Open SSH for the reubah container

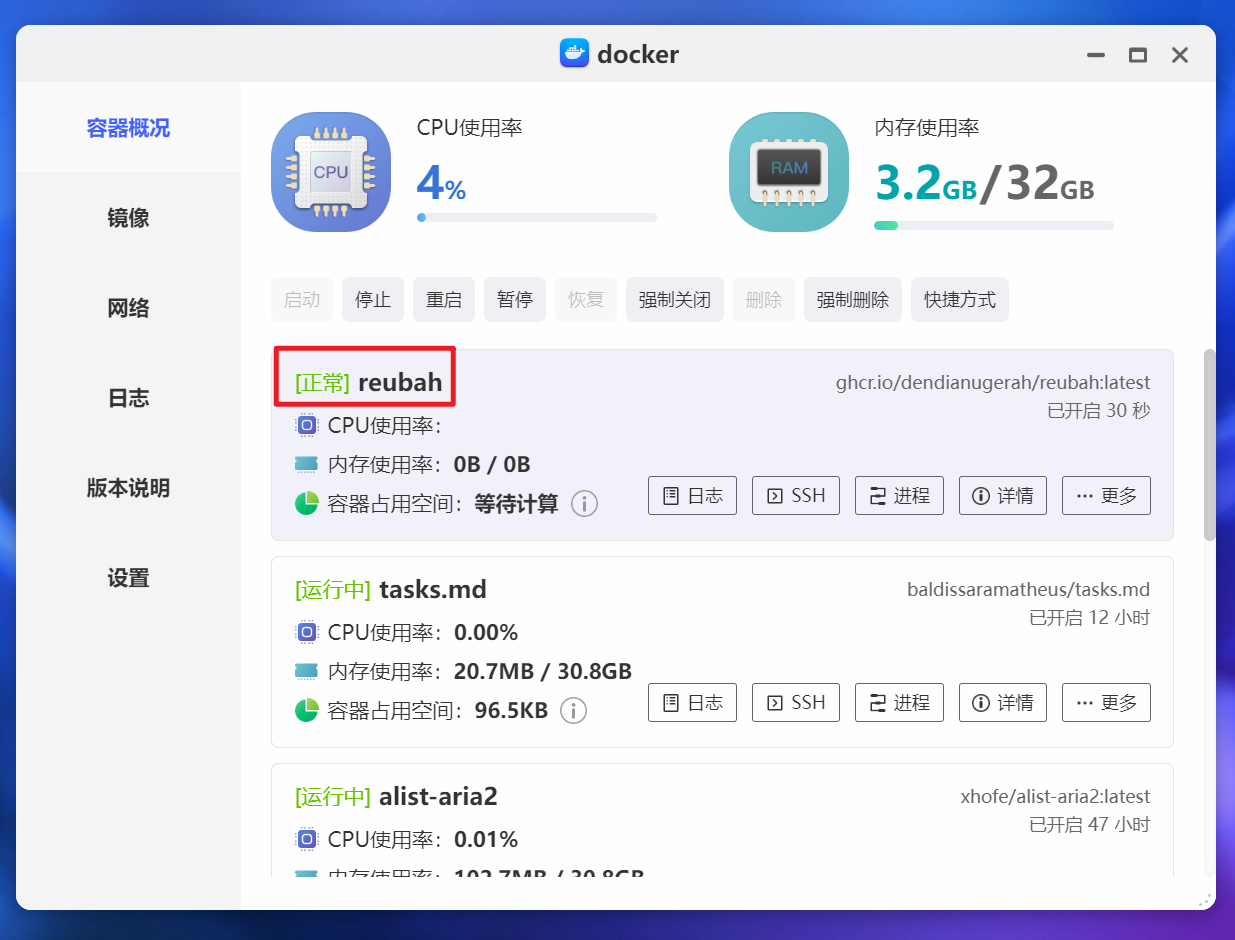pyautogui.click(x=795, y=495)
